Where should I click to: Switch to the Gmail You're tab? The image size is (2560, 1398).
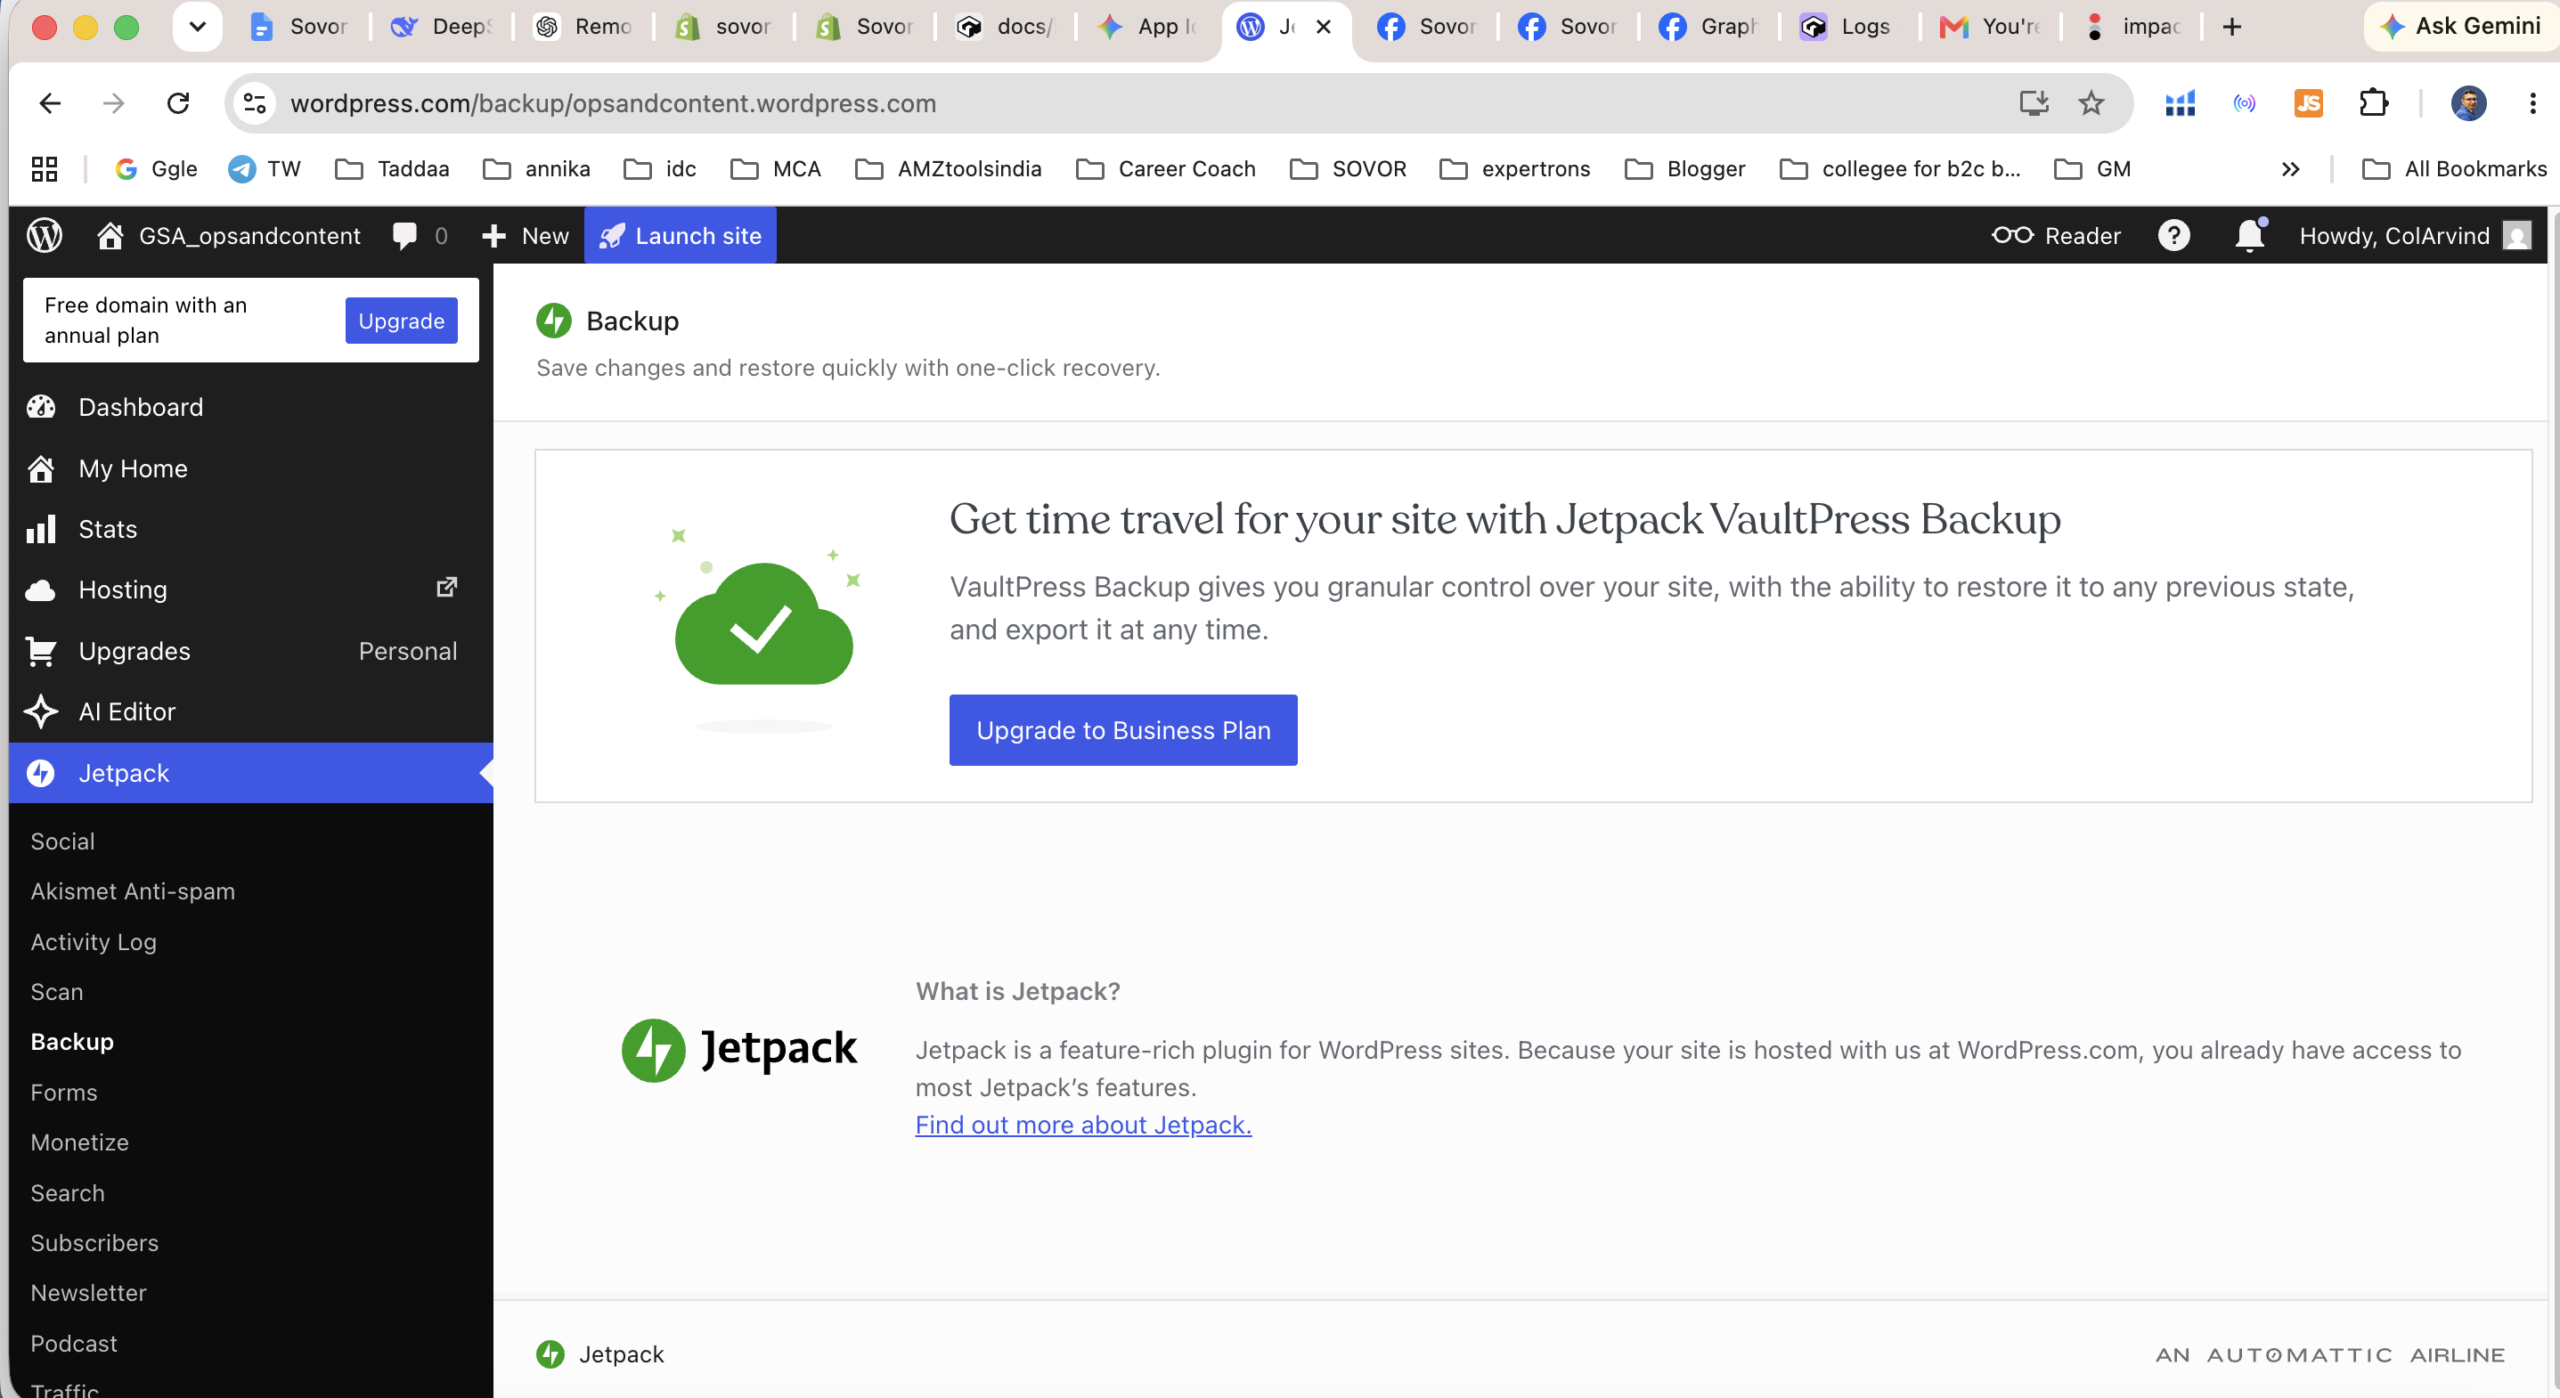click(x=1990, y=27)
